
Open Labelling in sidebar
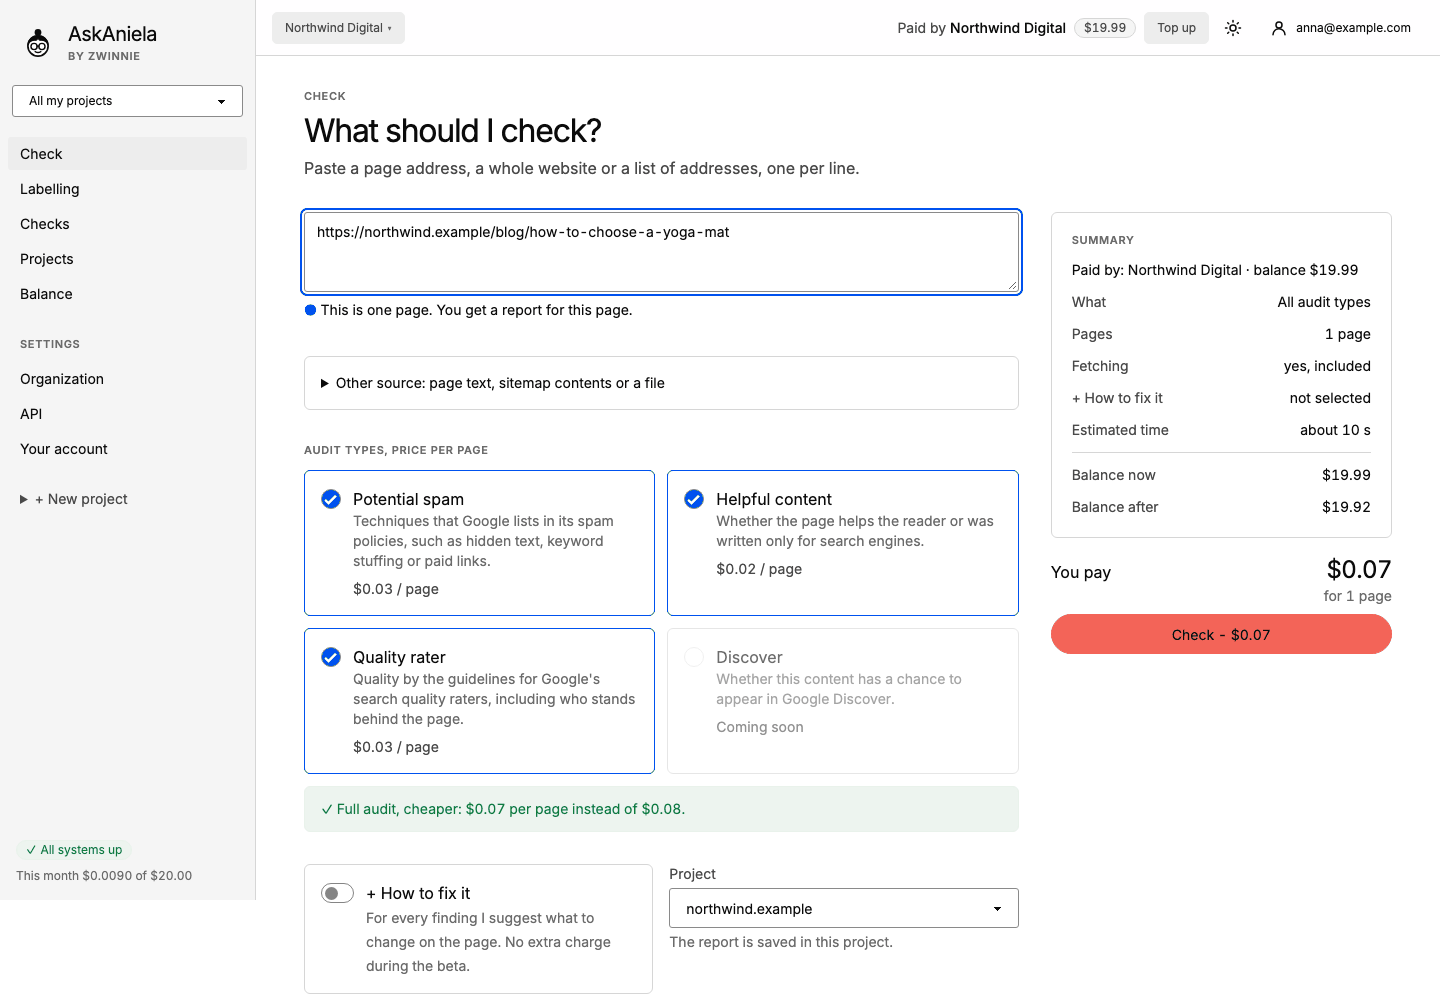[127, 189]
